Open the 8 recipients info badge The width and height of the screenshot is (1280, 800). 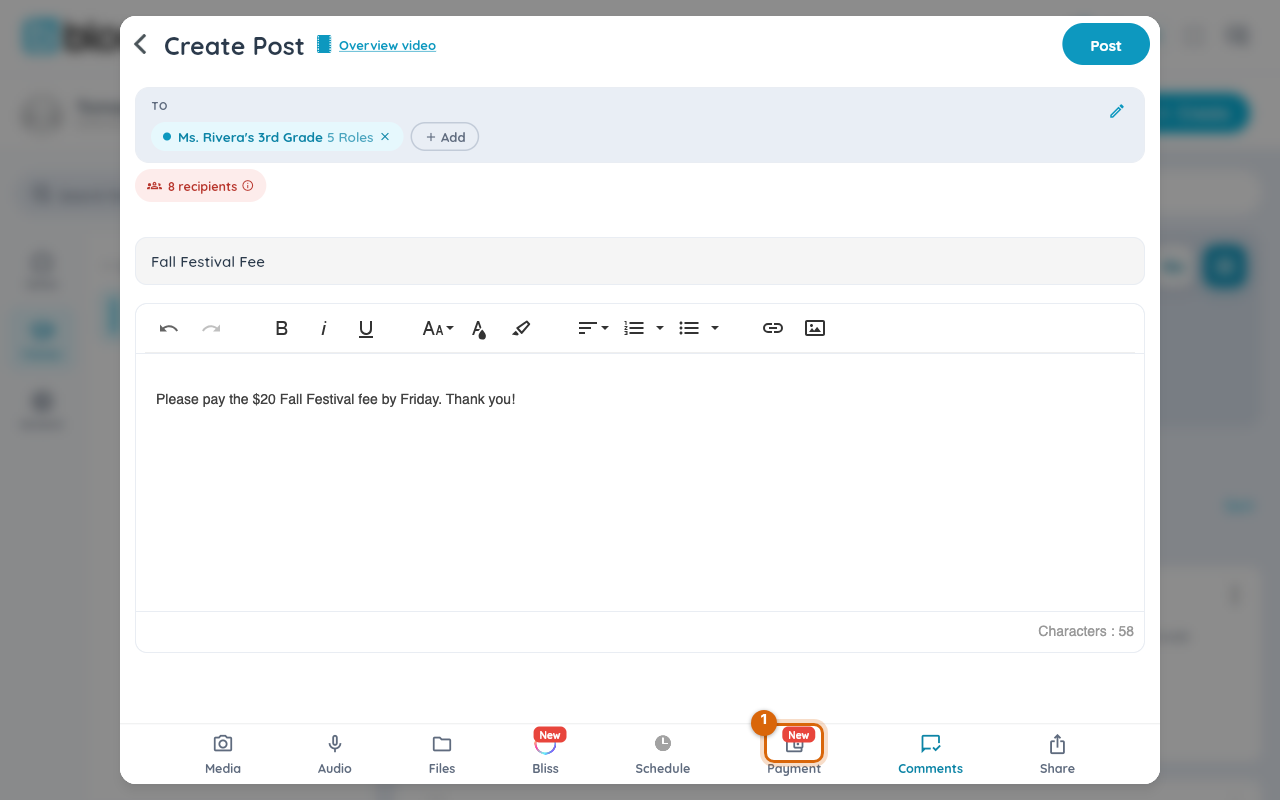click(201, 186)
